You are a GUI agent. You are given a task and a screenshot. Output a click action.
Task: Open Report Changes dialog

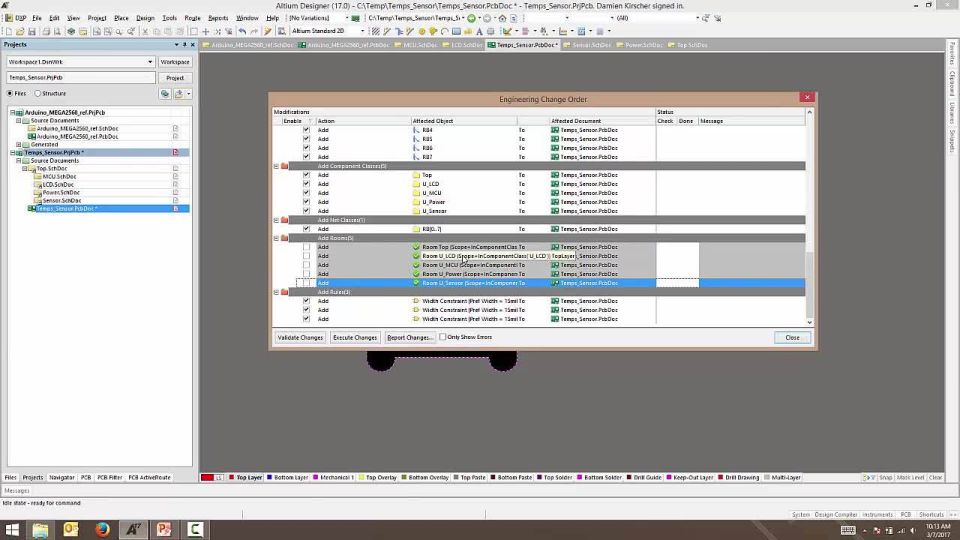click(x=410, y=337)
